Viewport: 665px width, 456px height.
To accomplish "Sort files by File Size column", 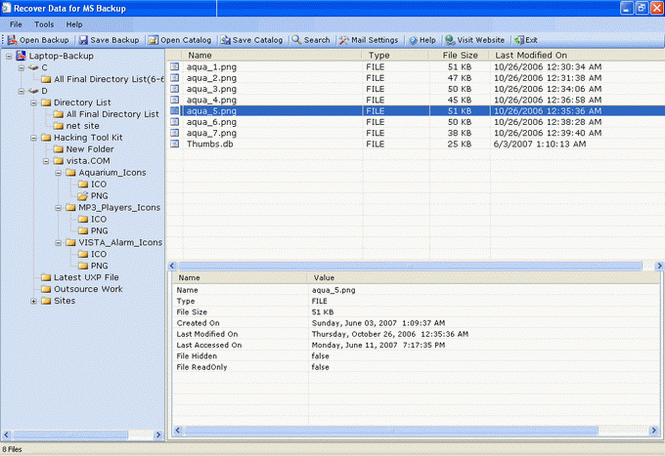I will point(460,55).
